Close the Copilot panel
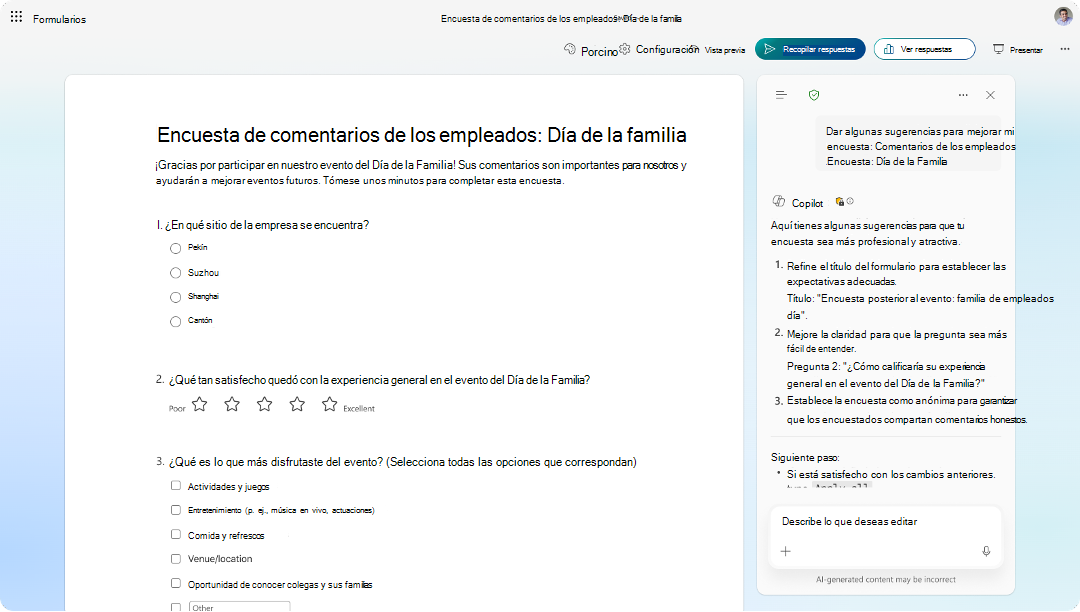The image size is (1080, 612). tap(990, 95)
